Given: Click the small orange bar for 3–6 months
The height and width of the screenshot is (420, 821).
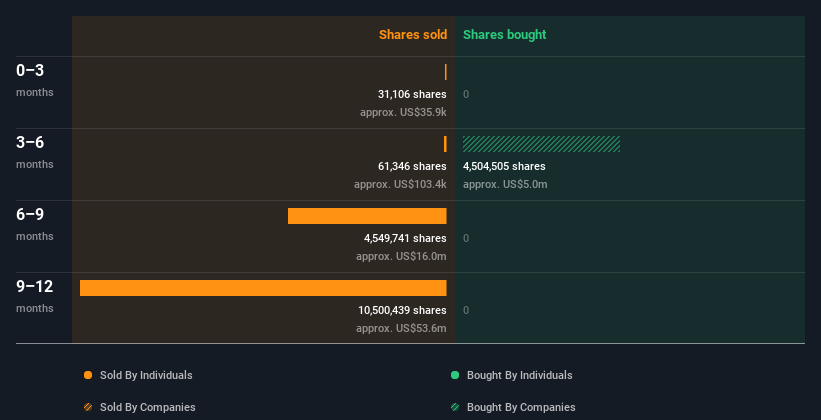Looking at the screenshot, I should 445,144.
